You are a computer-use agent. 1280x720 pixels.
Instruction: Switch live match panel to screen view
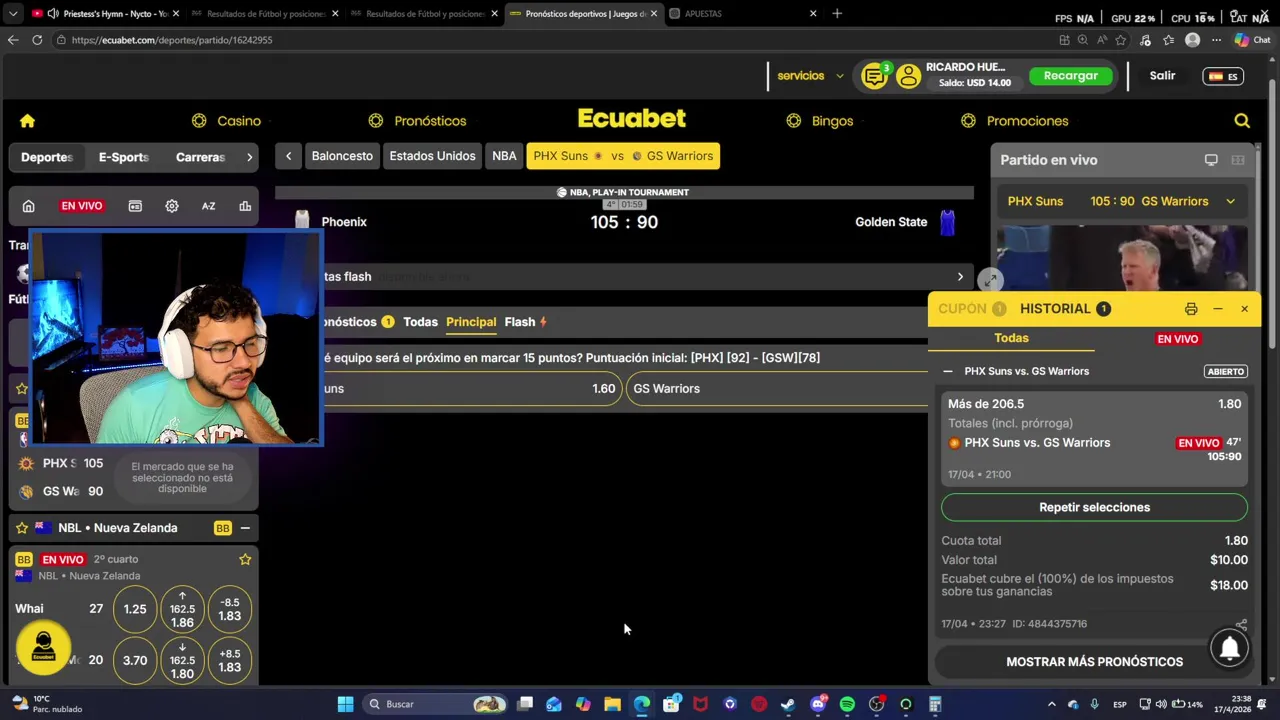pyautogui.click(x=1211, y=160)
